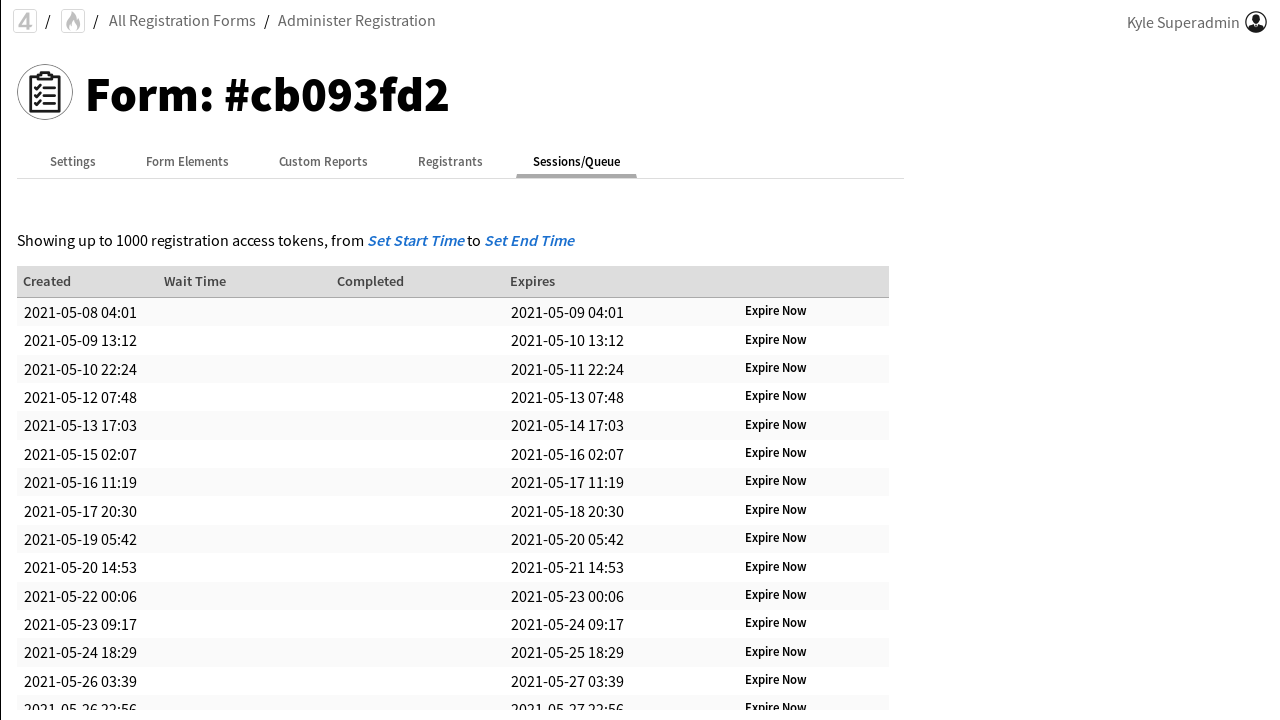
Task: Click Set Start Time link
Action: coord(415,241)
